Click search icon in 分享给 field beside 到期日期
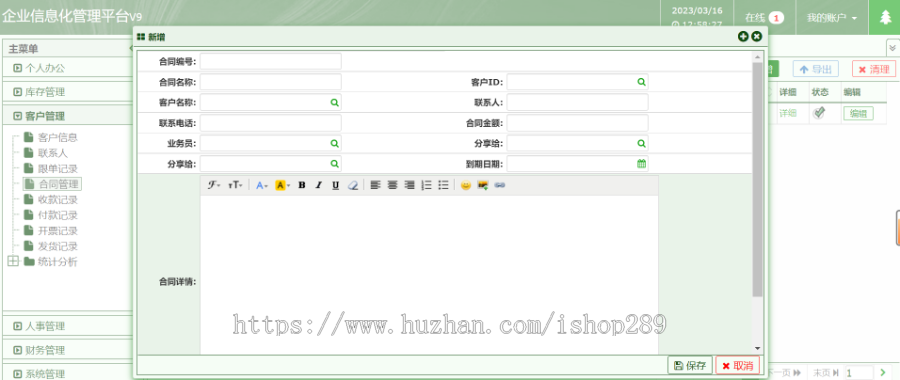900x380 pixels. click(334, 164)
